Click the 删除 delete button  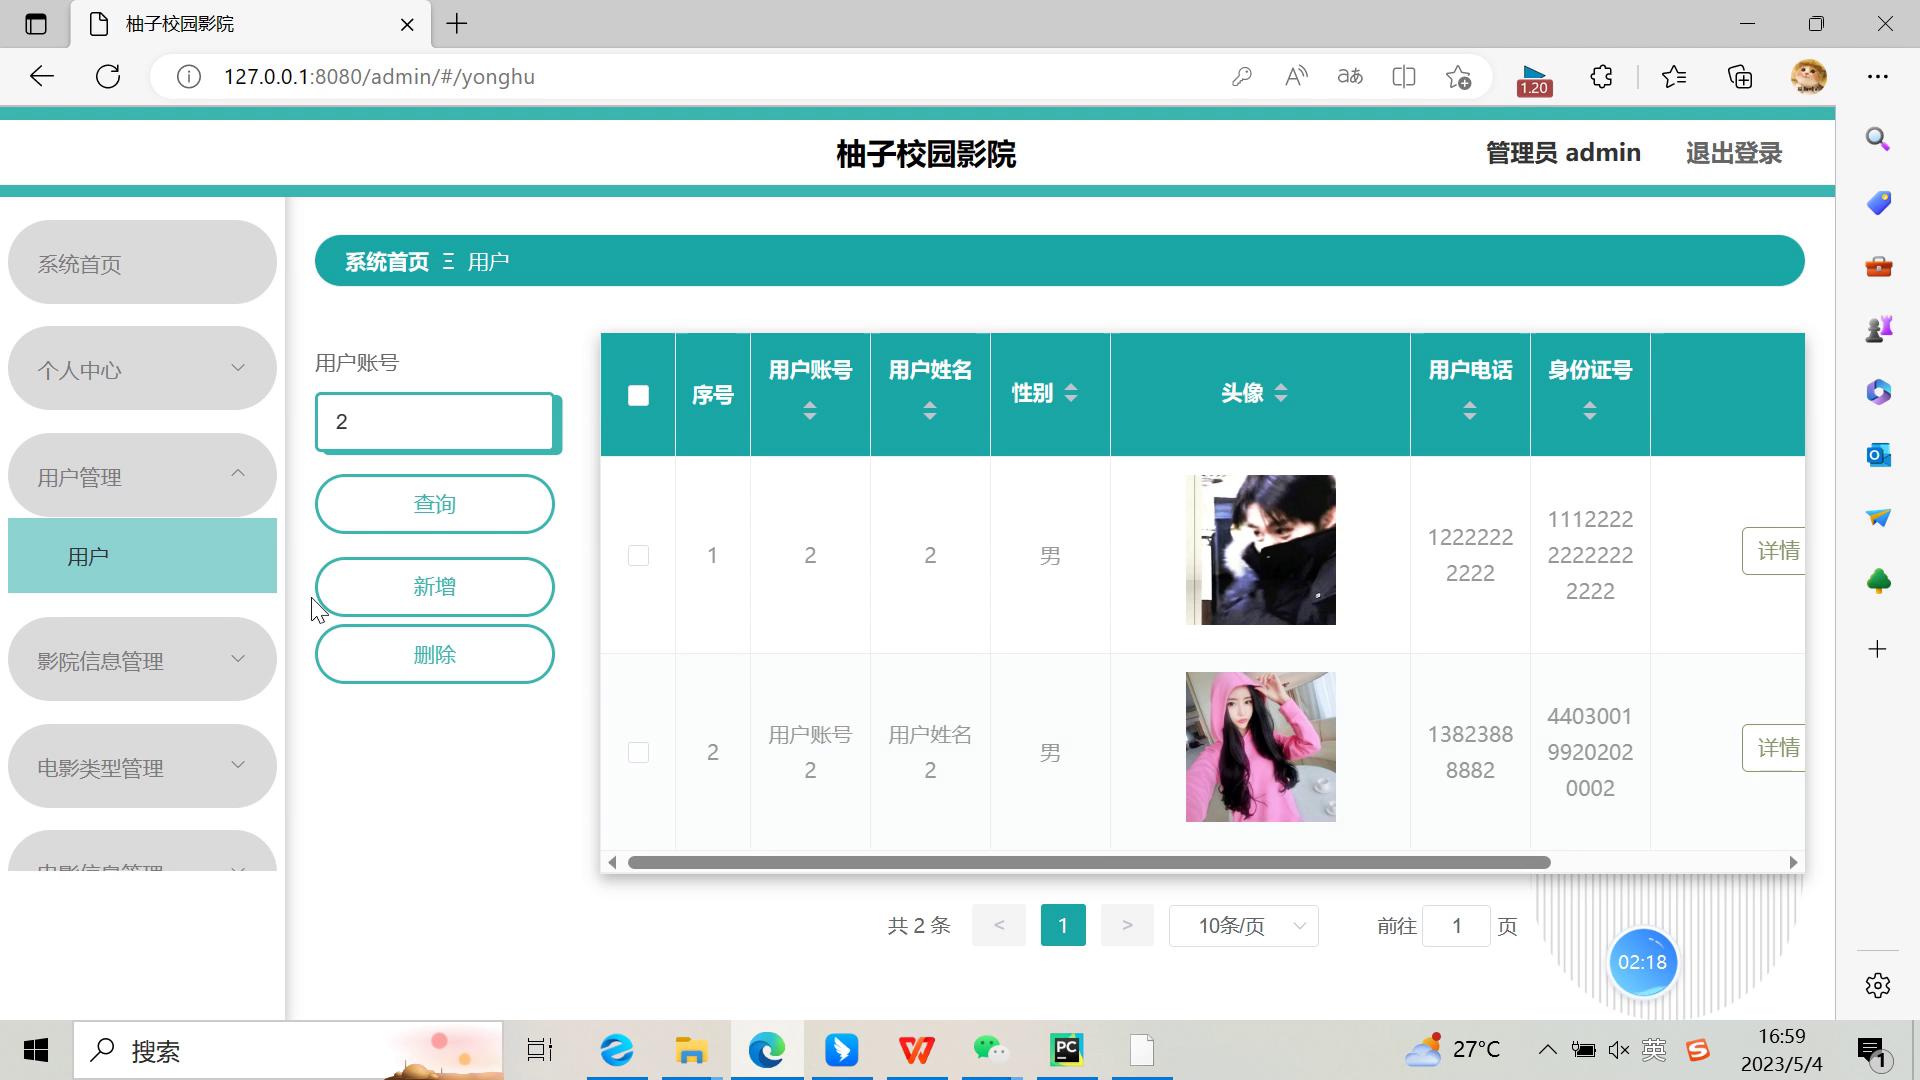pos(435,655)
